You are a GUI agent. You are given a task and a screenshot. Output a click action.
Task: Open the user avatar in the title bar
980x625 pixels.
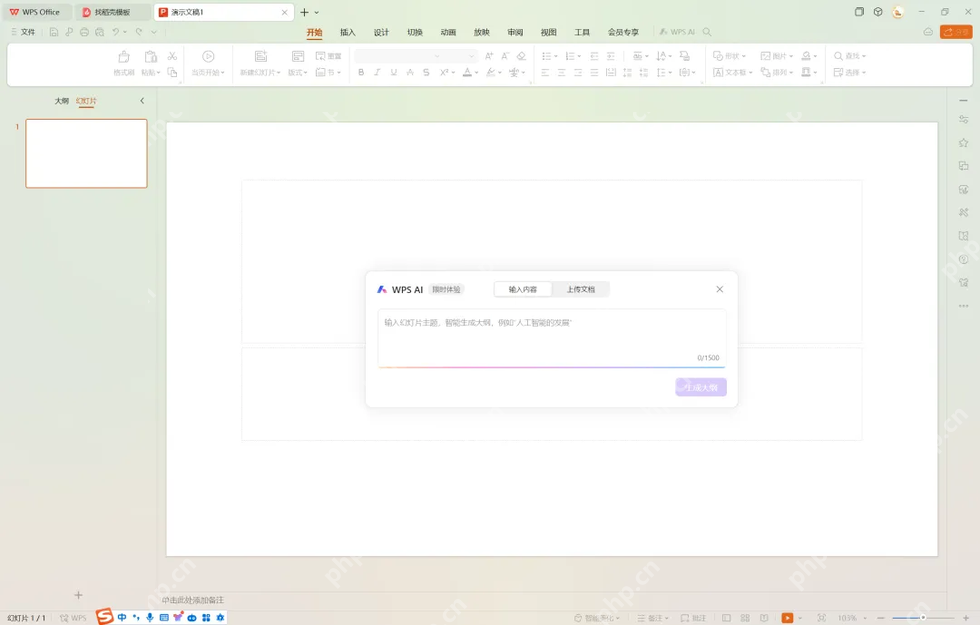(898, 12)
